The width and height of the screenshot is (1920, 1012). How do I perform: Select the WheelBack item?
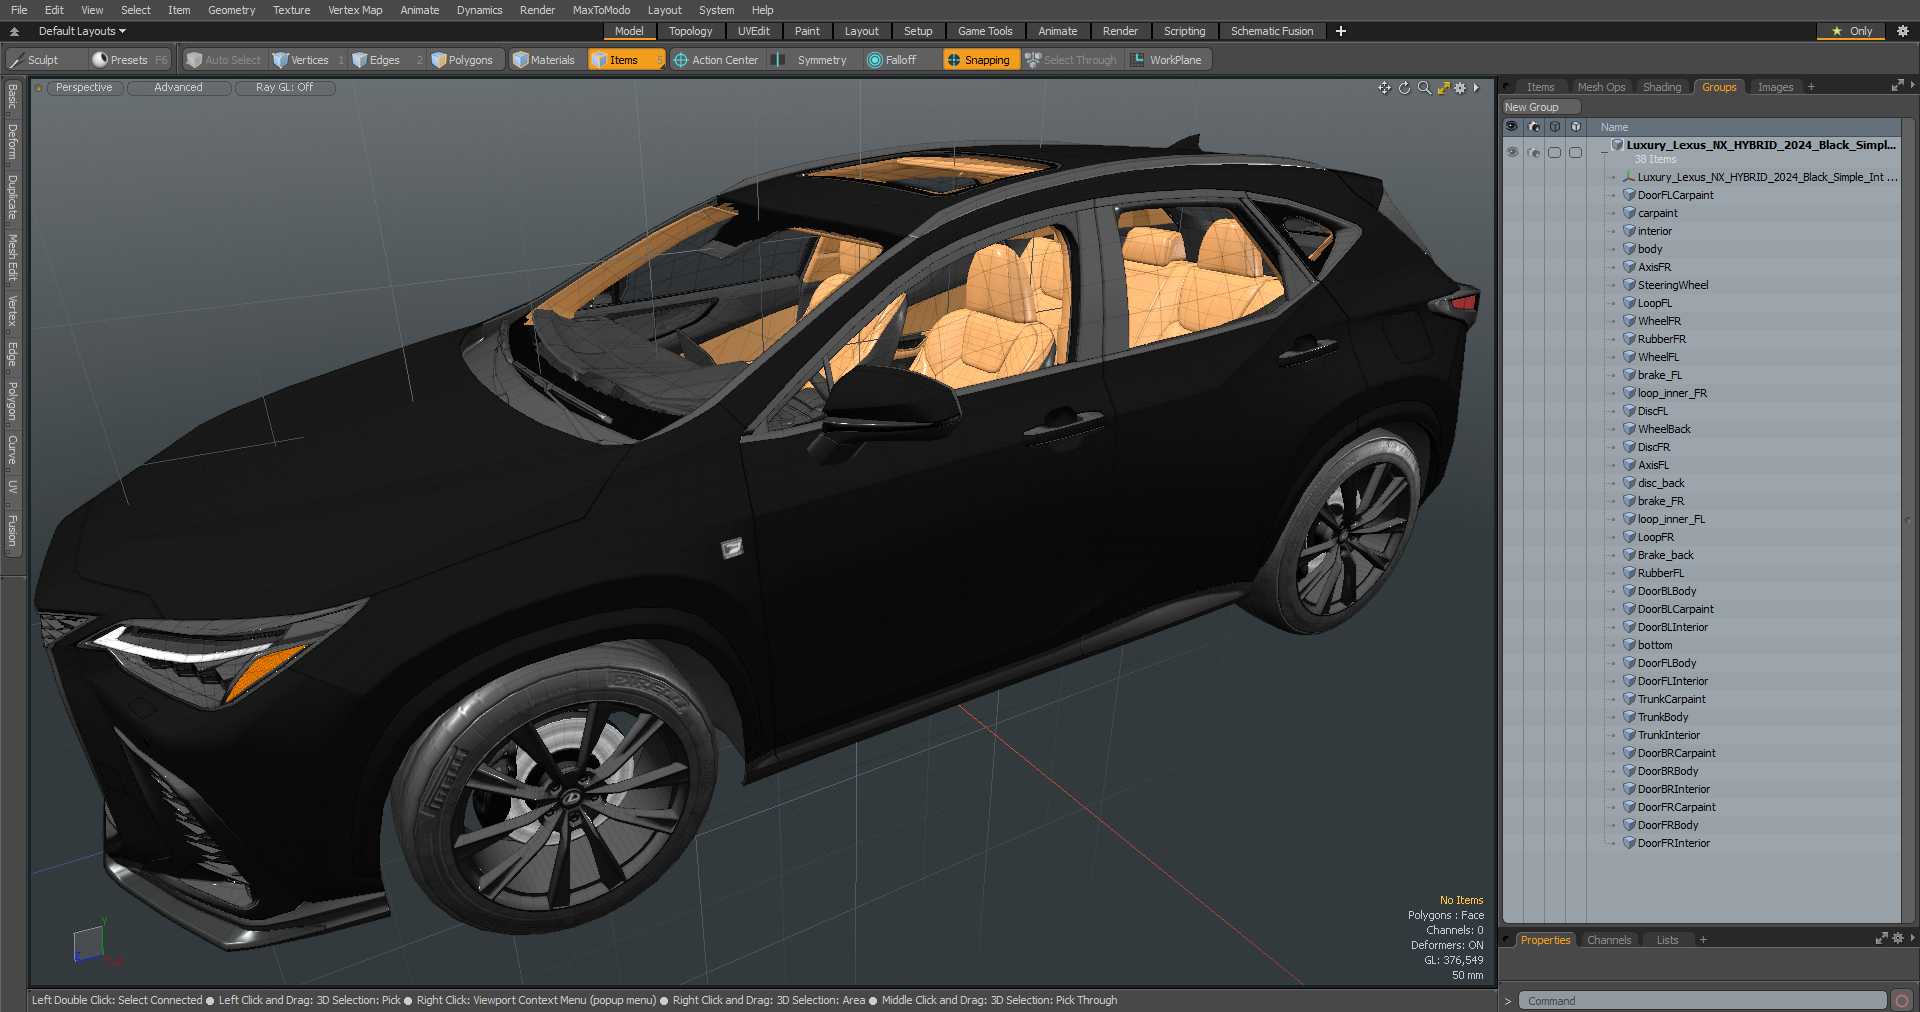tap(1664, 429)
